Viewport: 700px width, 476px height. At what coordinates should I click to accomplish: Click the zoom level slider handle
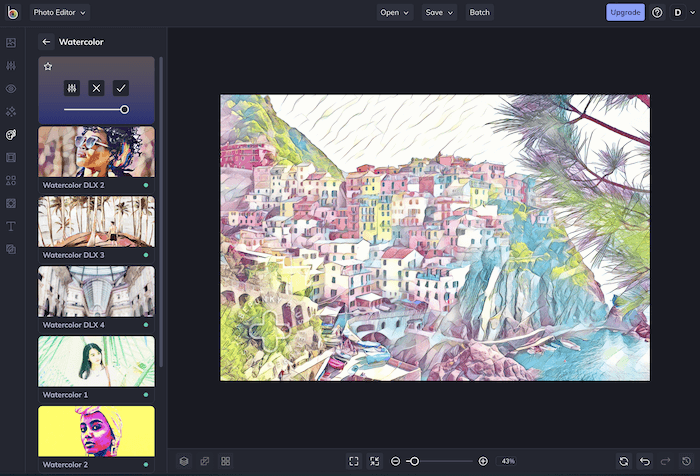414,461
